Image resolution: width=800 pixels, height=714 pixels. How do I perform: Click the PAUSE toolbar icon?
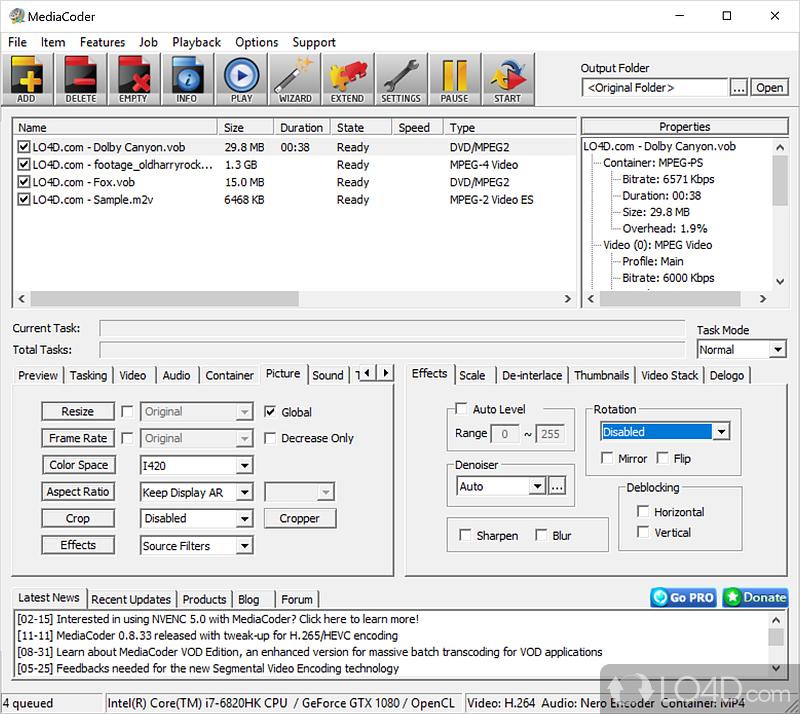pyautogui.click(x=454, y=79)
